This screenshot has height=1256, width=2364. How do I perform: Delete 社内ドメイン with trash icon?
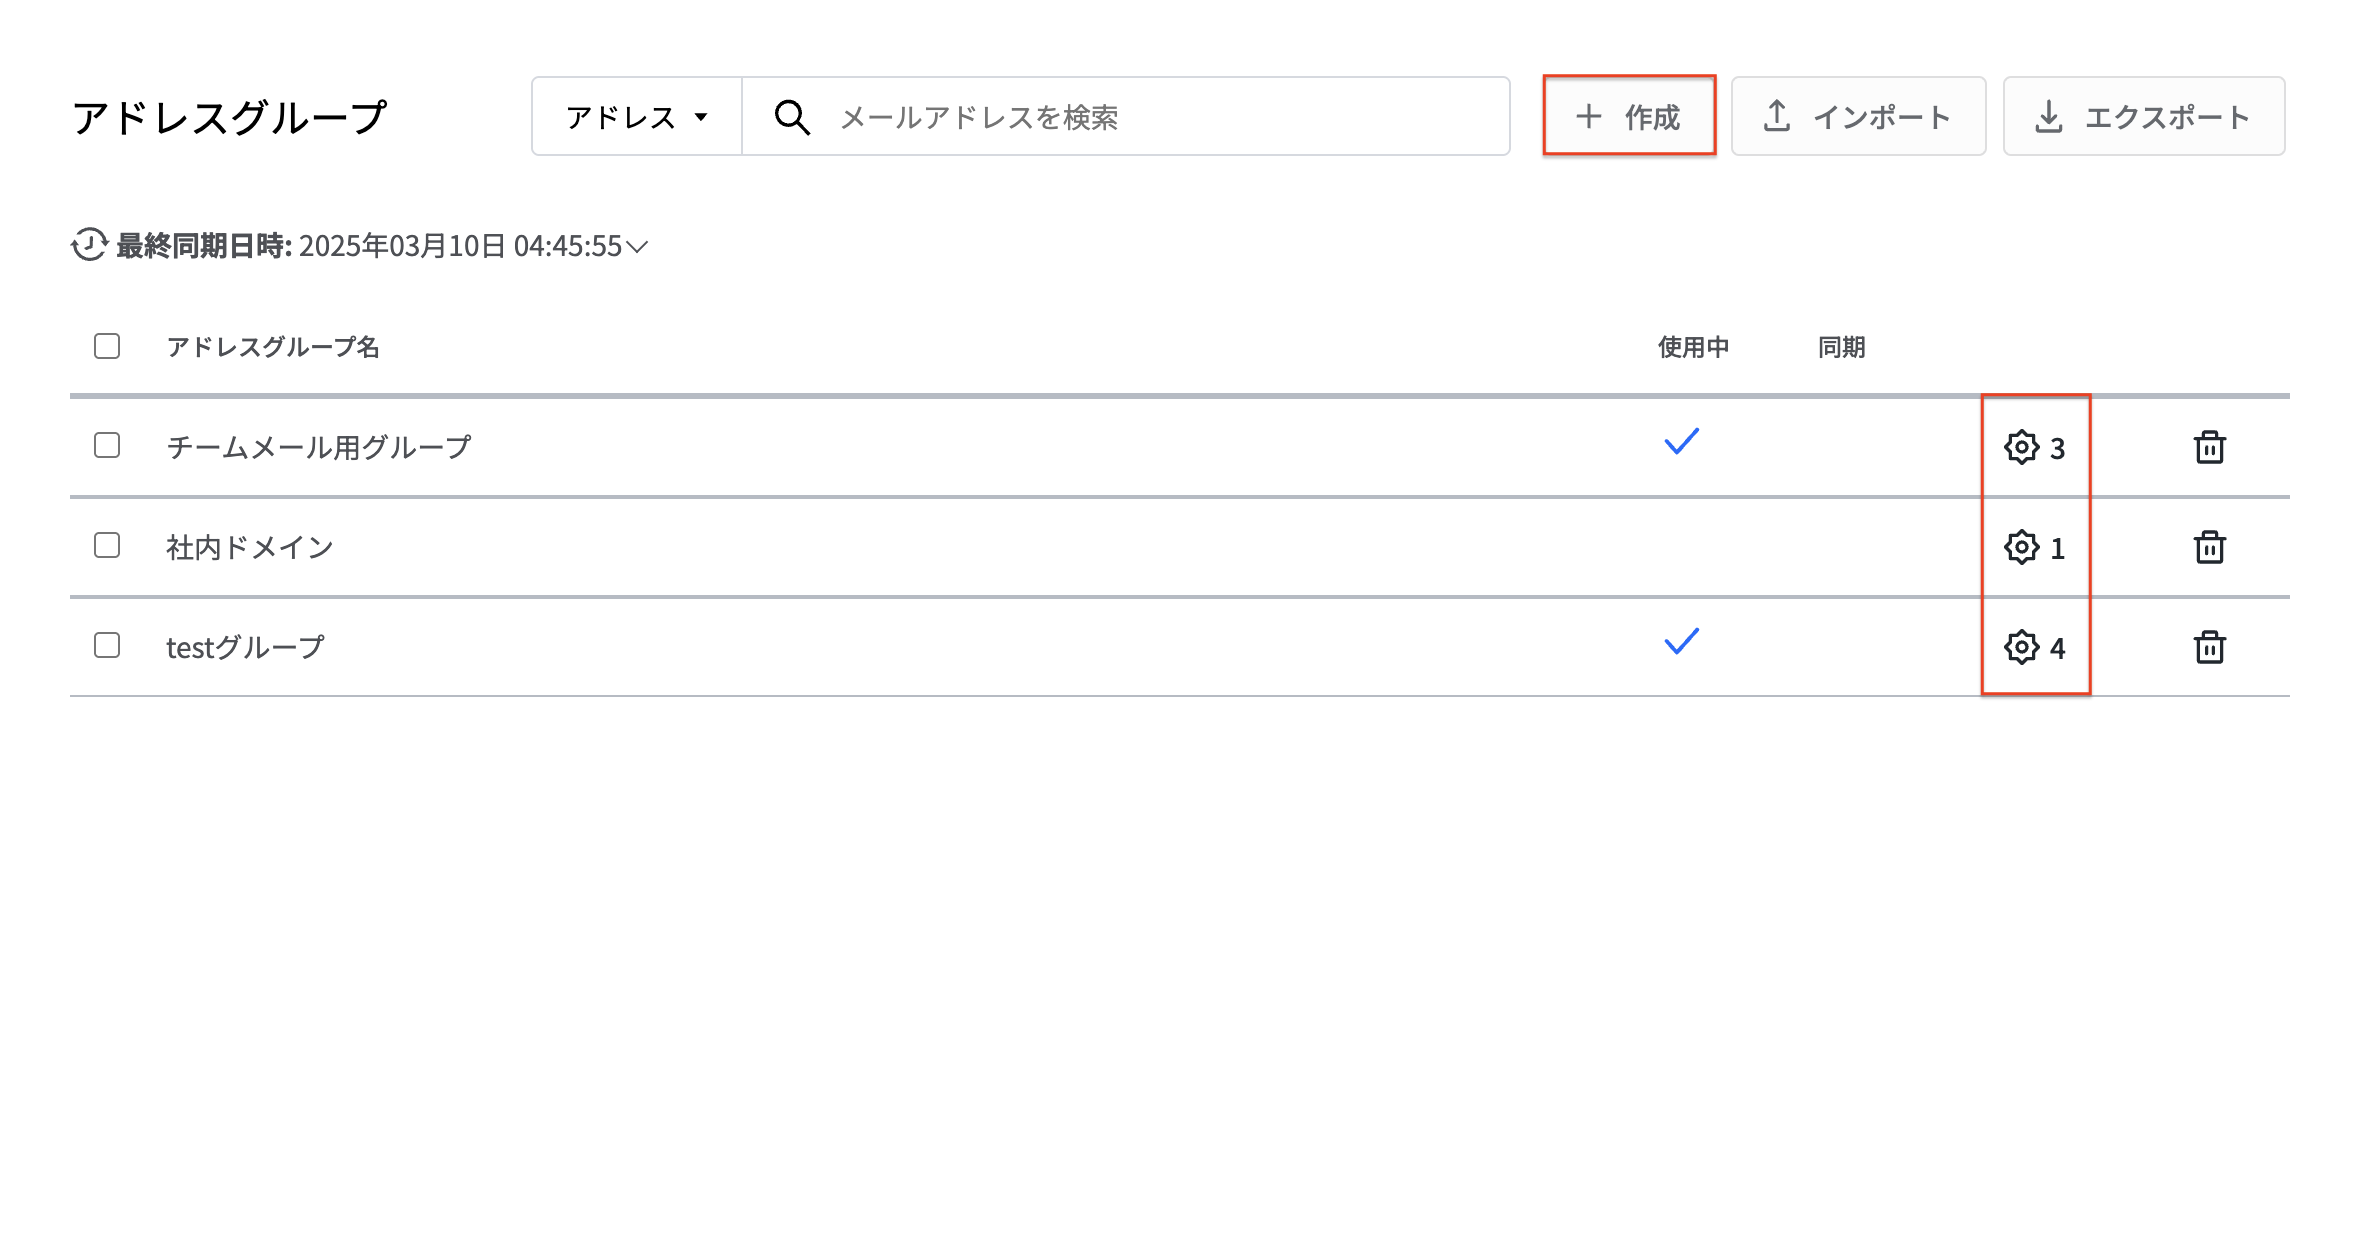[x=2210, y=547]
